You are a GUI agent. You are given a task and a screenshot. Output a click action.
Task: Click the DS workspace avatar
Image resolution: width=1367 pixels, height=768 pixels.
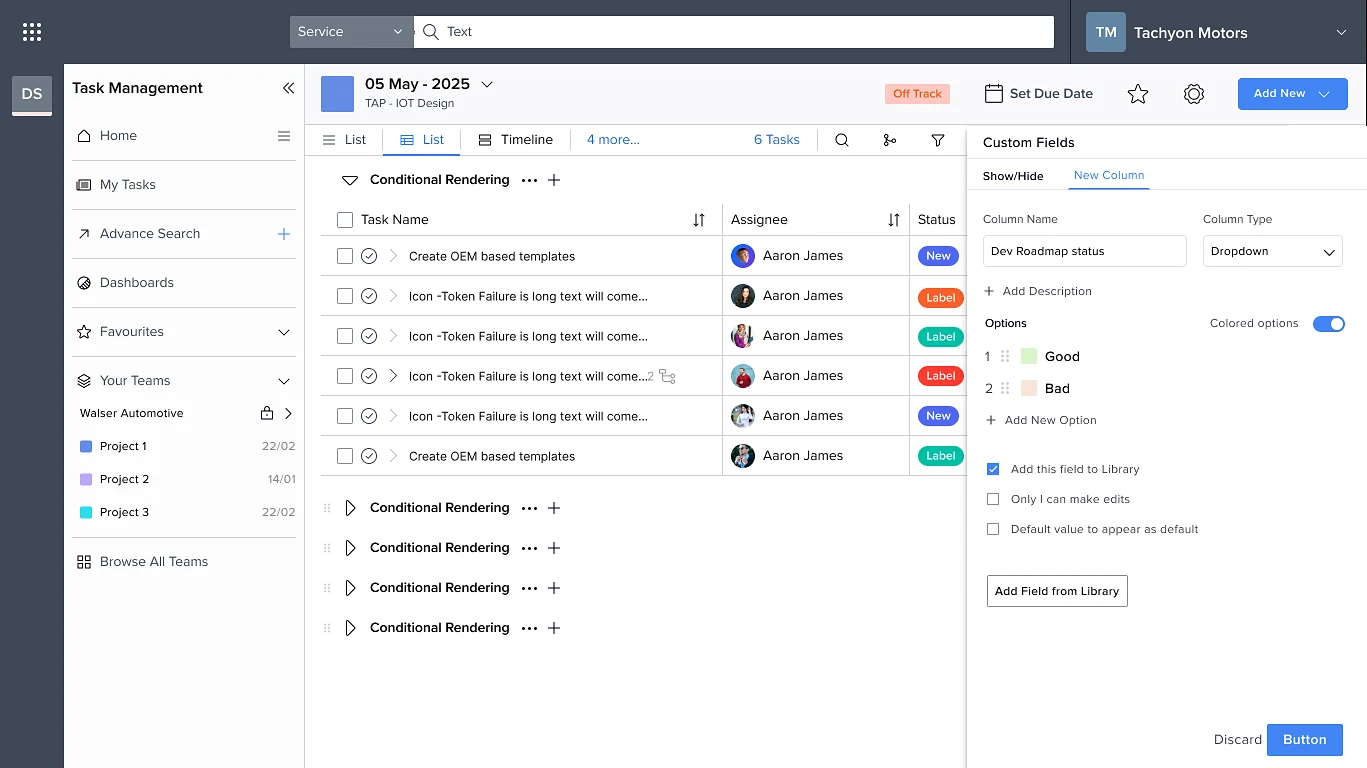(32, 94)
